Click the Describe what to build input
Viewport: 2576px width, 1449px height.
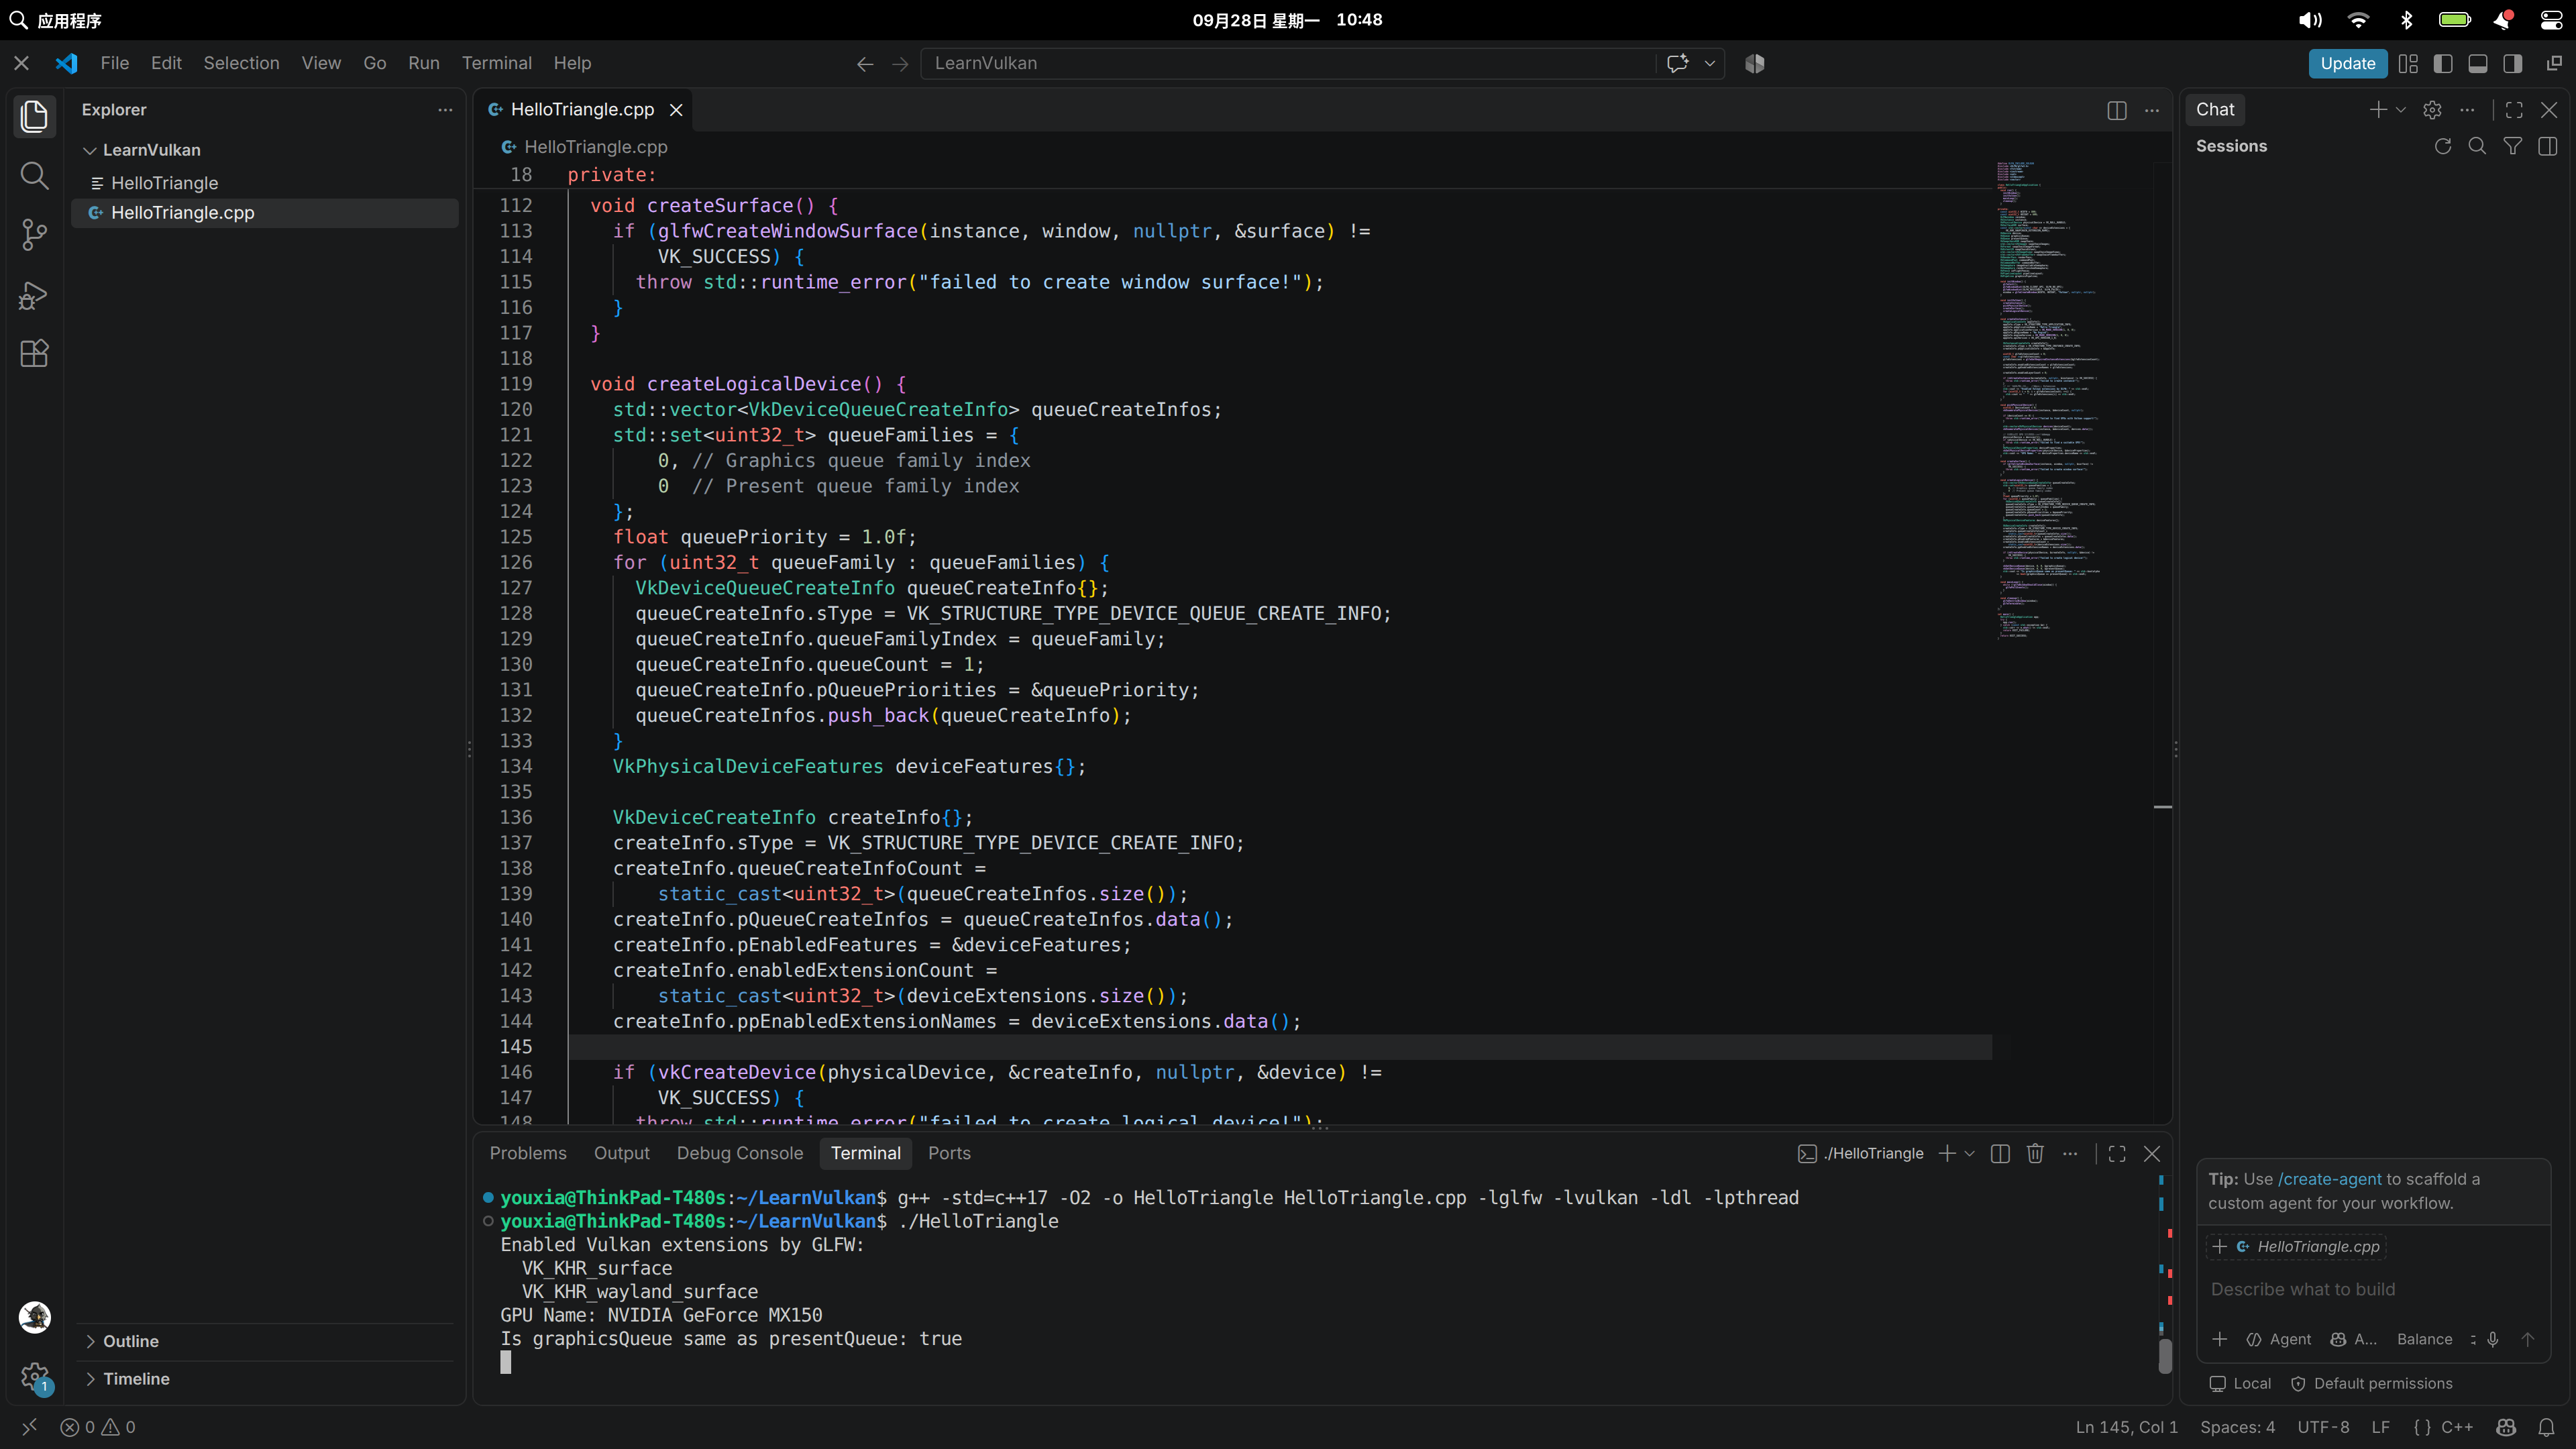(2372, 1289)
